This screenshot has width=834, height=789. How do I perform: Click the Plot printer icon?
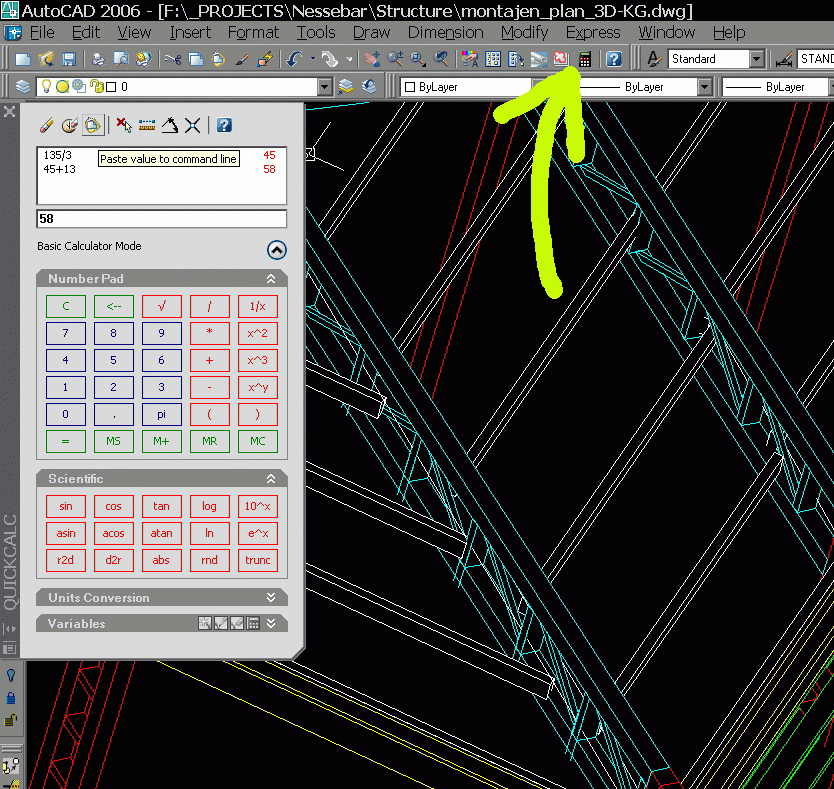pyautogui.click(x=98, y=59)
